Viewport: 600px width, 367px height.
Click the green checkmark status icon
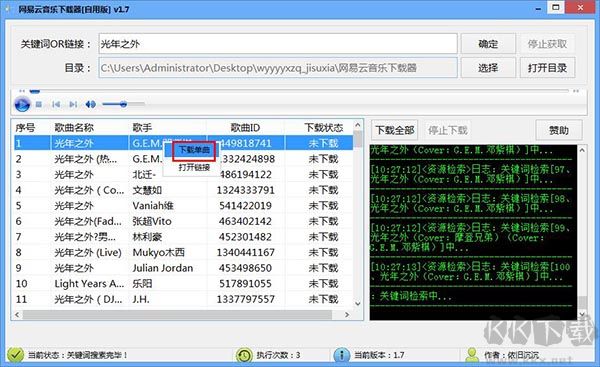pos(15,355)
